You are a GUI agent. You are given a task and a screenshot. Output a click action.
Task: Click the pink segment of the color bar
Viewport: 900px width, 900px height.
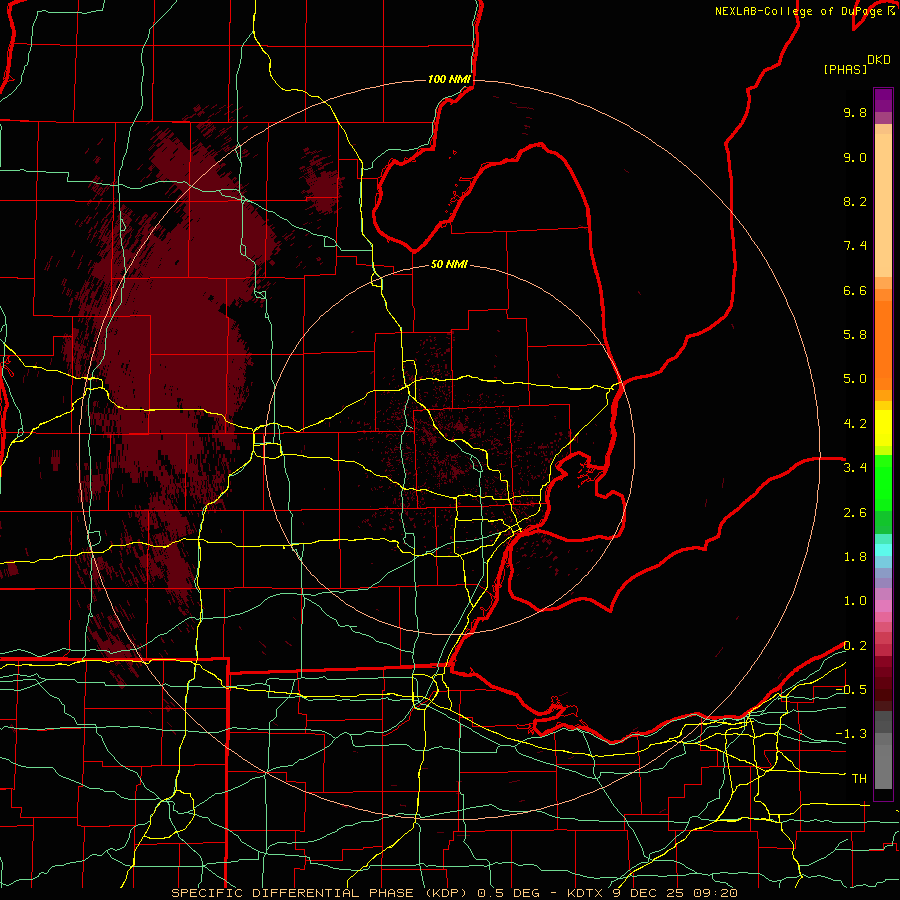coord(883,606)
